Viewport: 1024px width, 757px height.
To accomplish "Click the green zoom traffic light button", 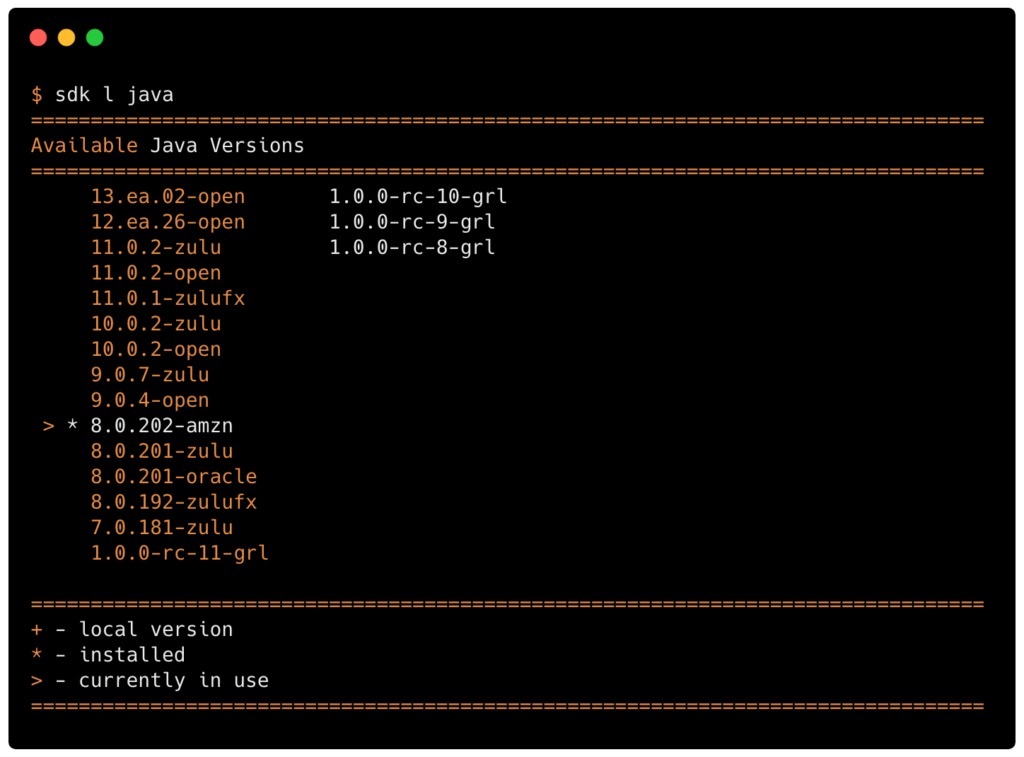I will (x=95, y=36).
